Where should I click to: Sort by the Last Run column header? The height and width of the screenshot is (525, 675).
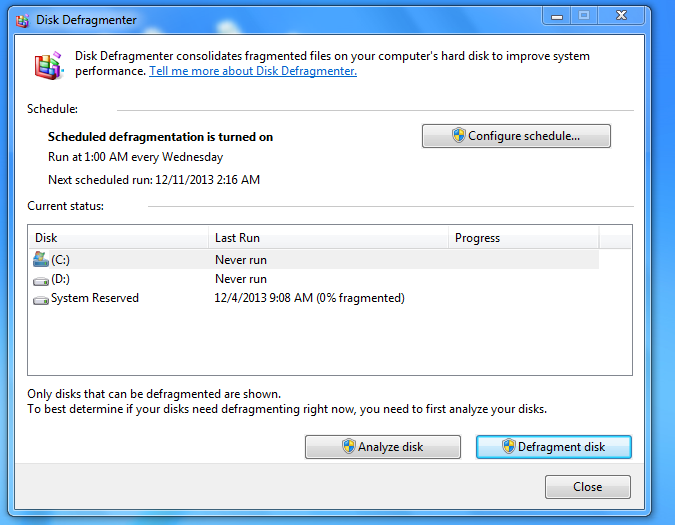(x=328, y=238)
